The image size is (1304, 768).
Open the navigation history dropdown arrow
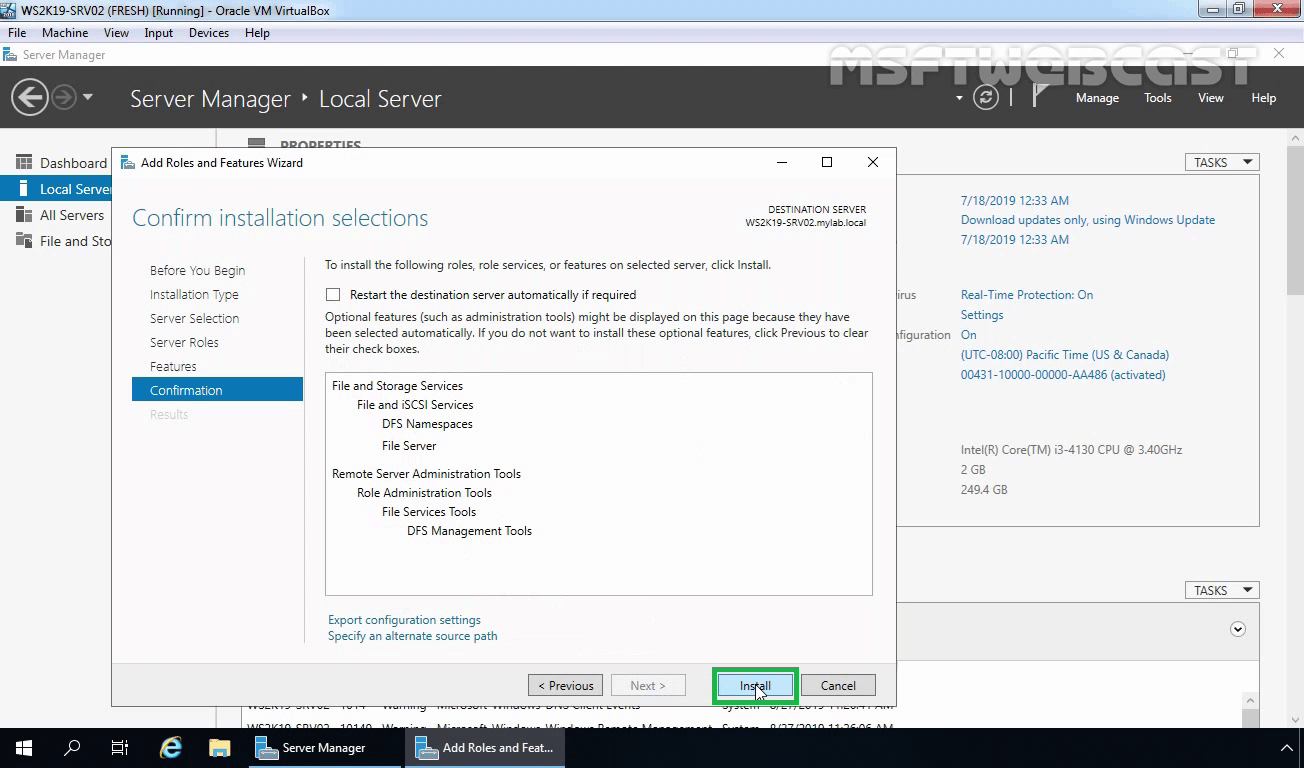(88, 97)
